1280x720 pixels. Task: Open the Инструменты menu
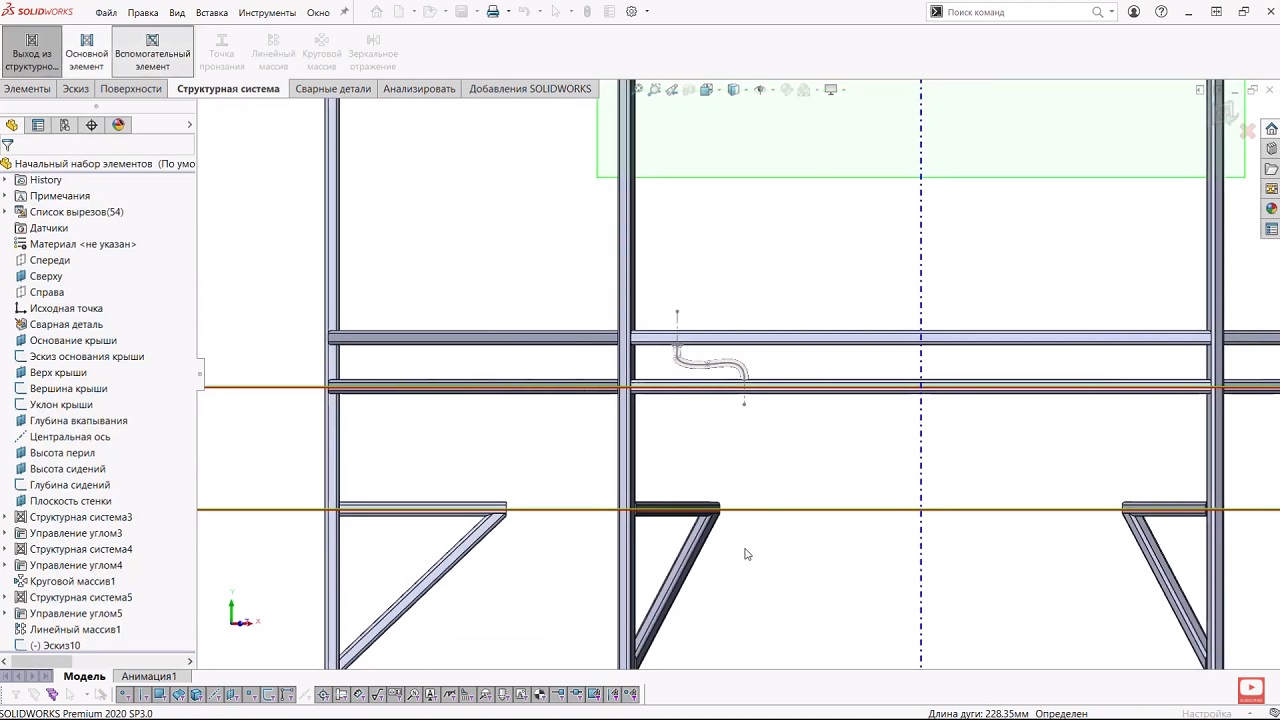pyautogui.click(x=266, y=12)
